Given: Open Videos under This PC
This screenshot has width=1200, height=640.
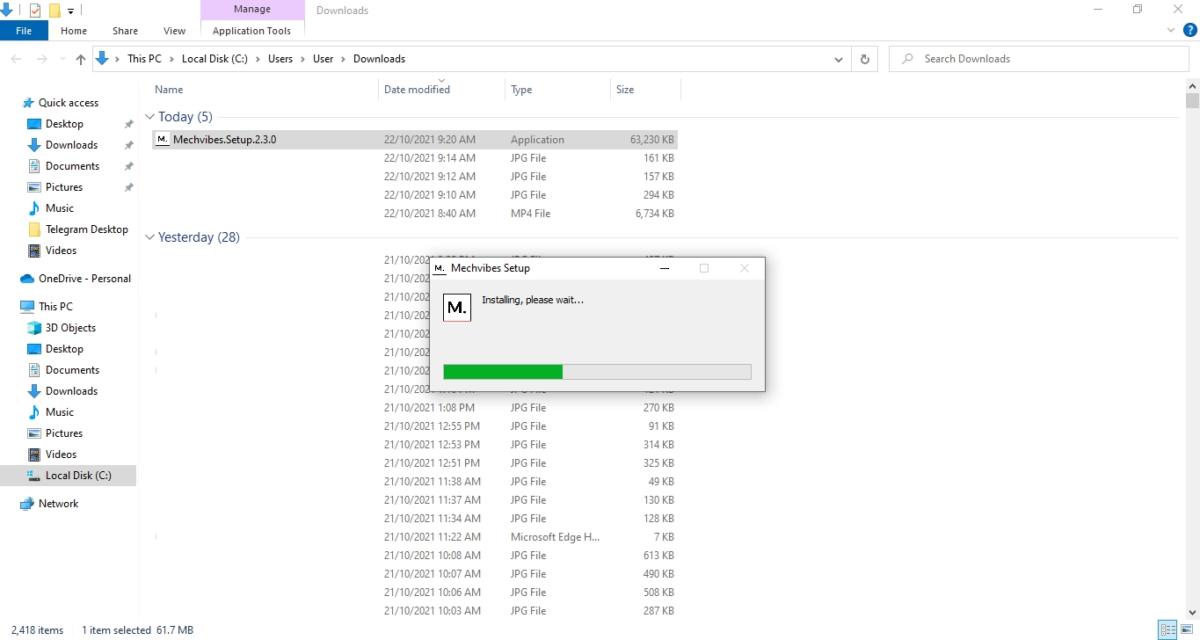Looking at the screenshot, I should 60,454.
